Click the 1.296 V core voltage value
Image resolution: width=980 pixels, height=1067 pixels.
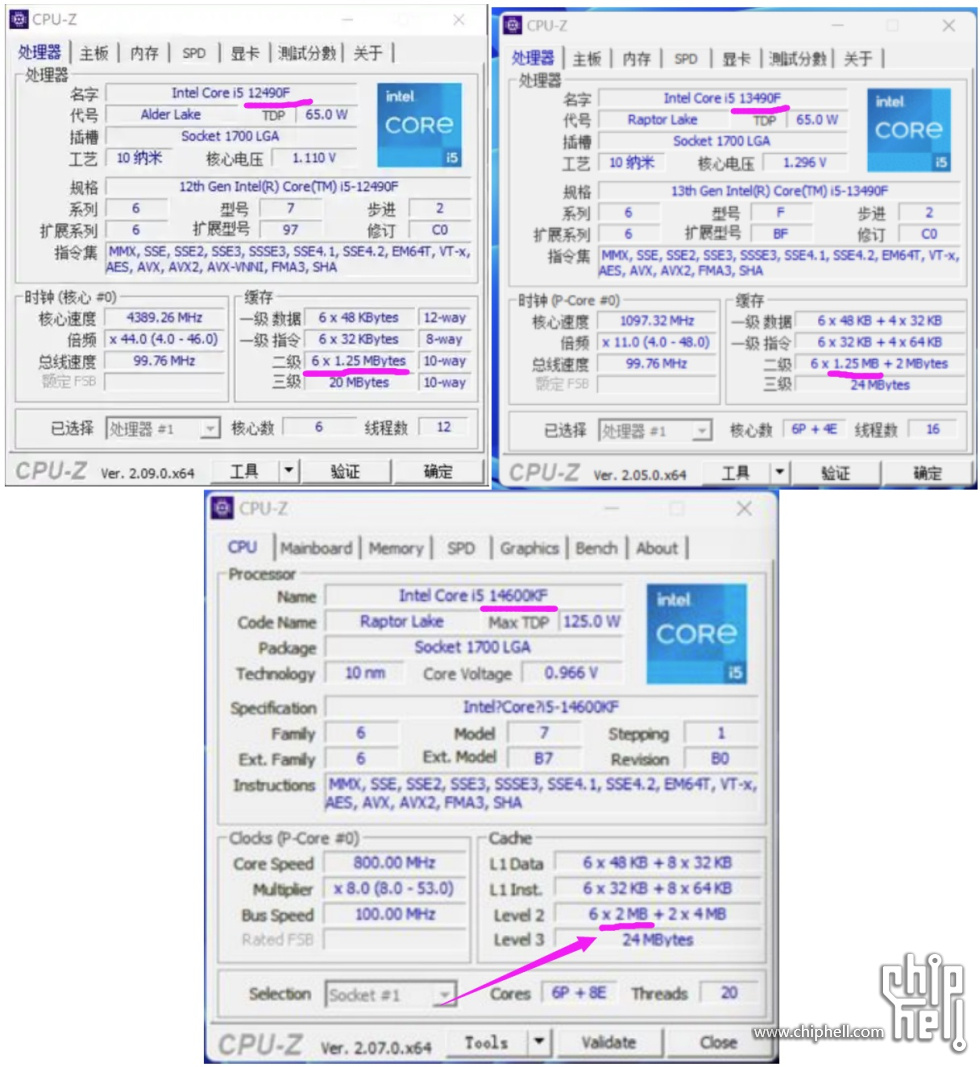pos(804,163)
